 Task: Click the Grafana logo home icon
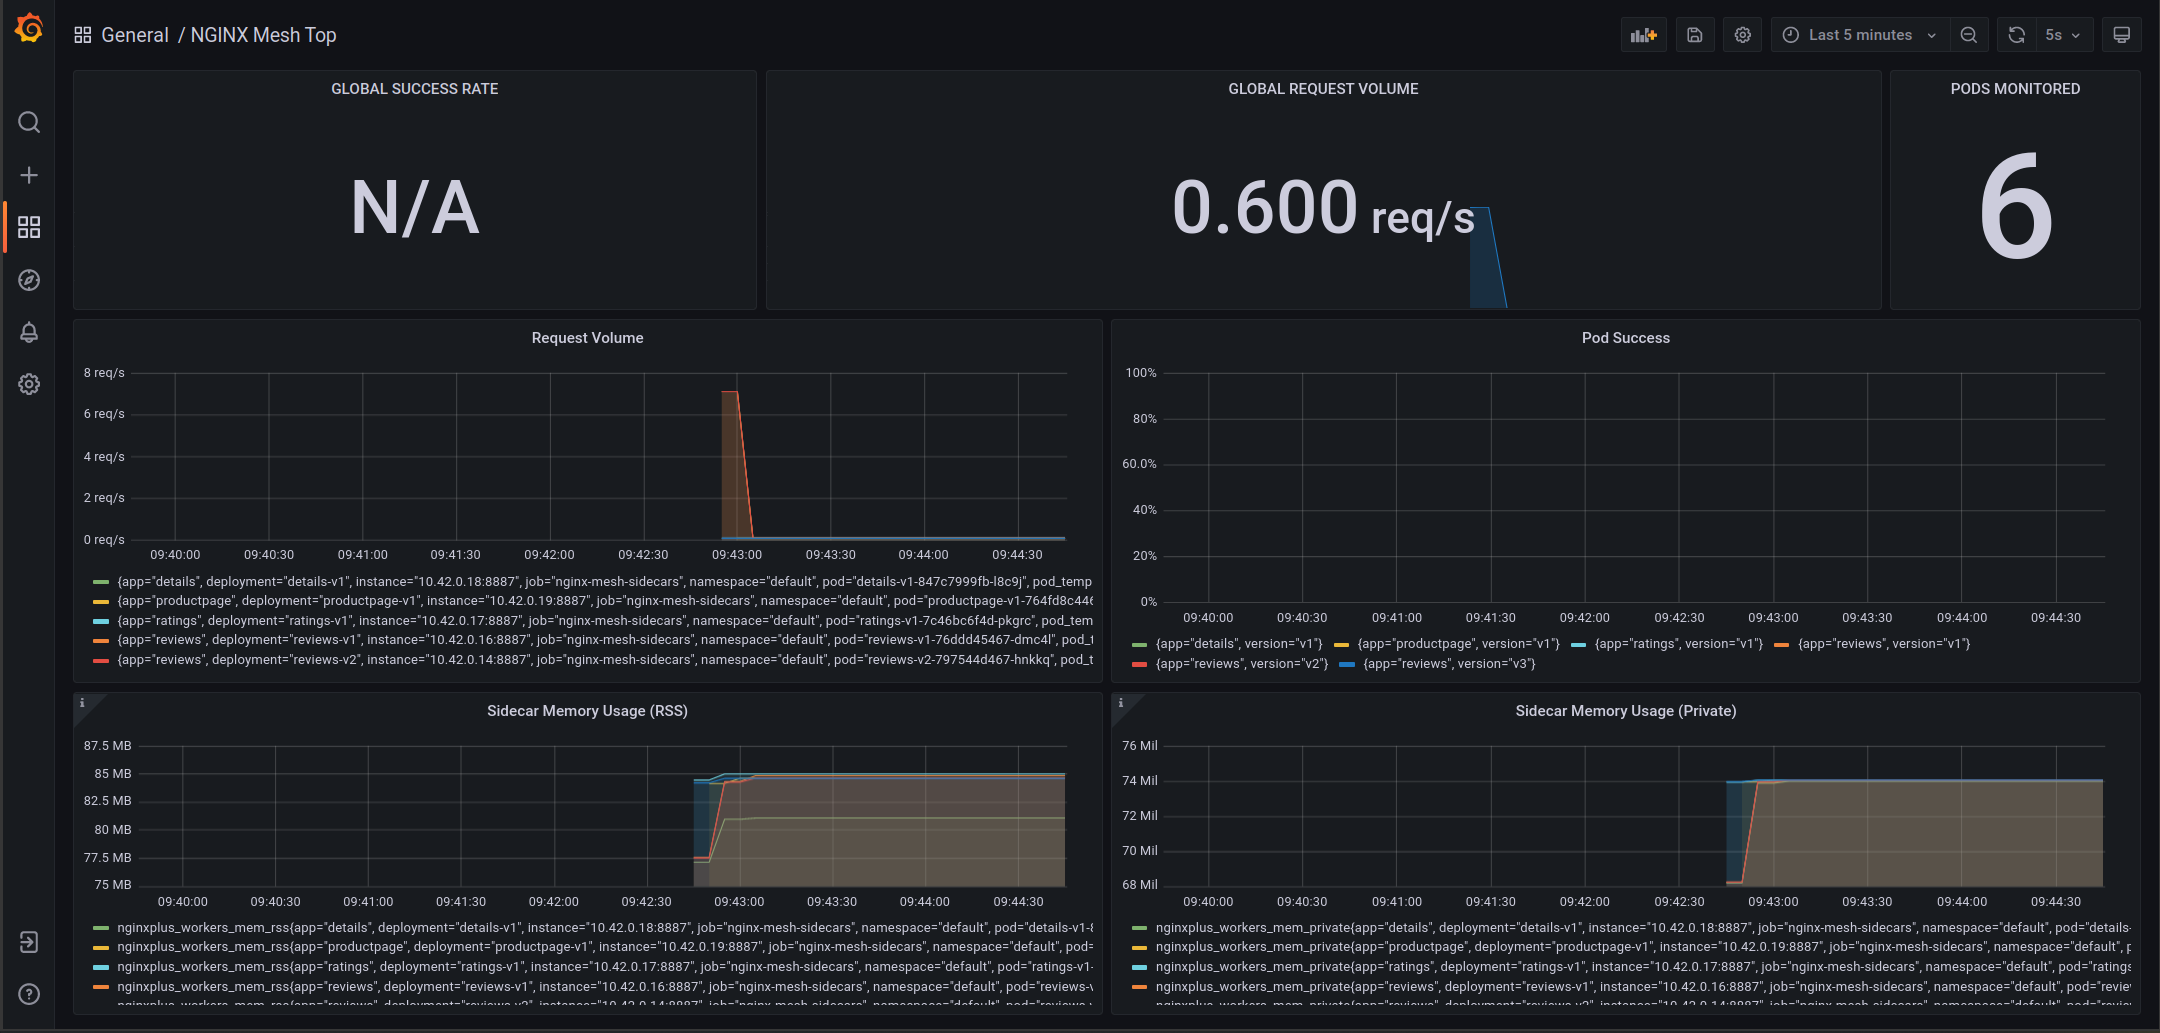click(29, 29)
